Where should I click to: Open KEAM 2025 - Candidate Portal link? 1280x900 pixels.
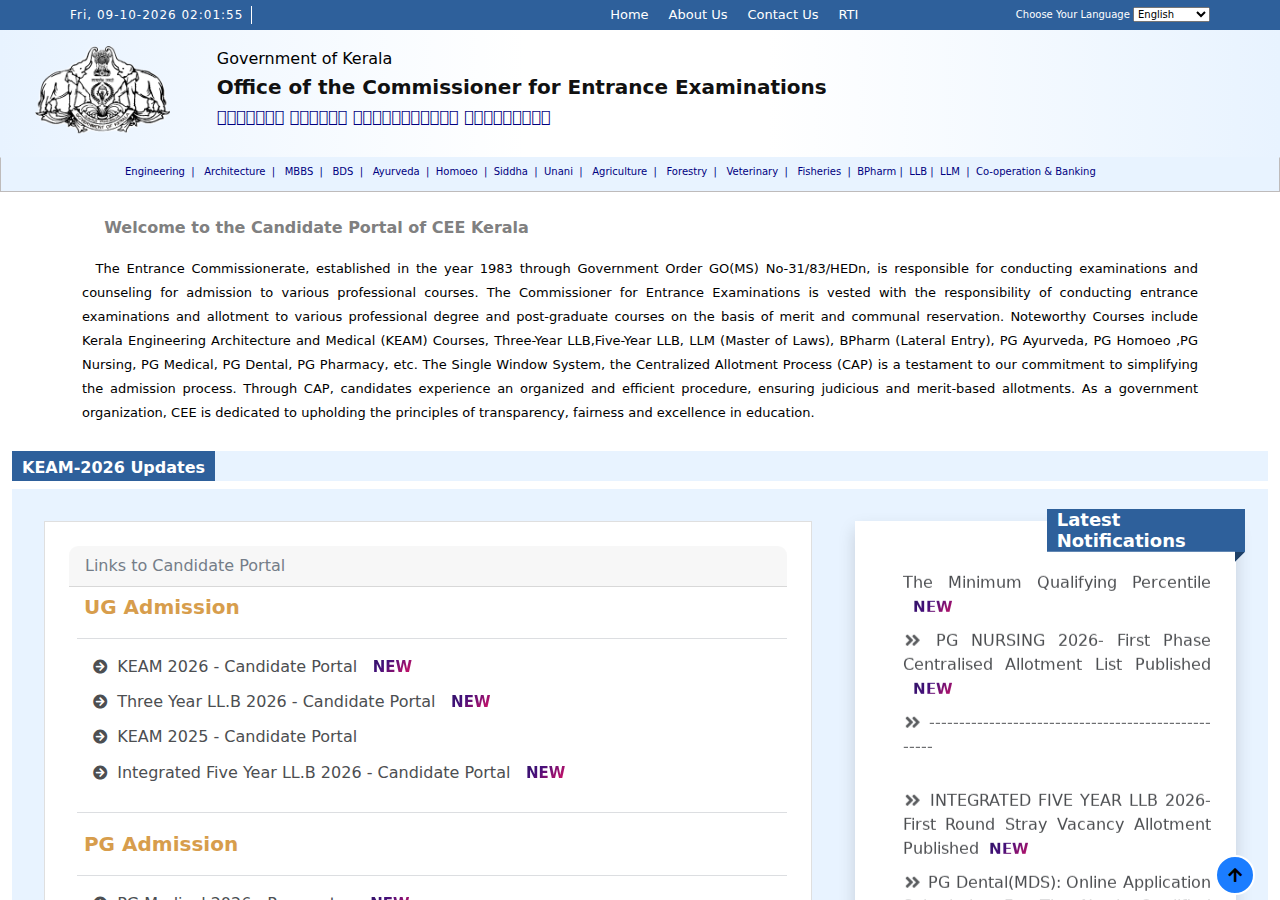[237, 737]
